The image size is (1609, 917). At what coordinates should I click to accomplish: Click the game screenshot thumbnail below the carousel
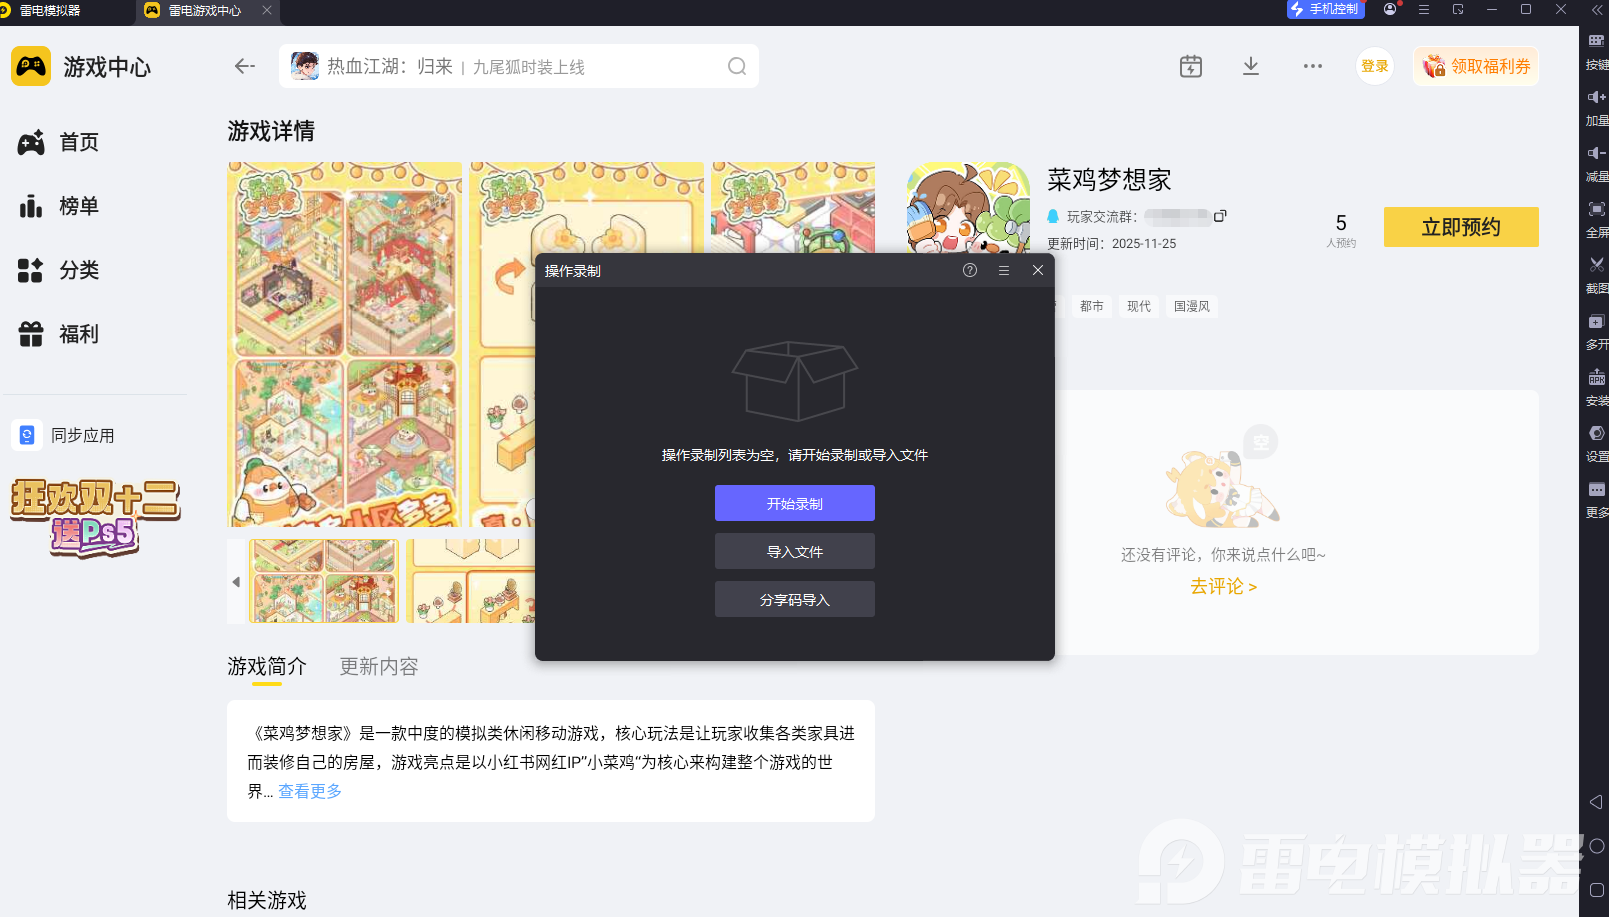[324, 581]
